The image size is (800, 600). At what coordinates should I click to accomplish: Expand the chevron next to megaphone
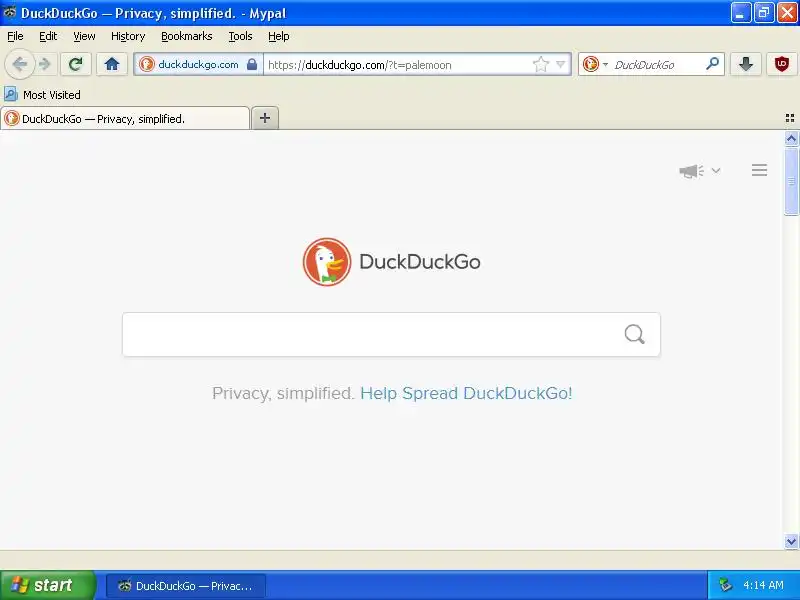pyautogui.click(x=716, y=170)
